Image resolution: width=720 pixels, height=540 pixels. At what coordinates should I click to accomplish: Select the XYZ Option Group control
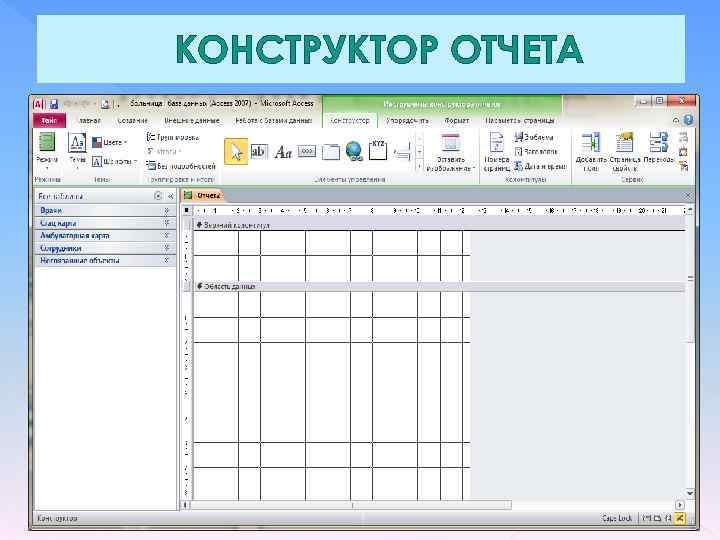point(378,150)
